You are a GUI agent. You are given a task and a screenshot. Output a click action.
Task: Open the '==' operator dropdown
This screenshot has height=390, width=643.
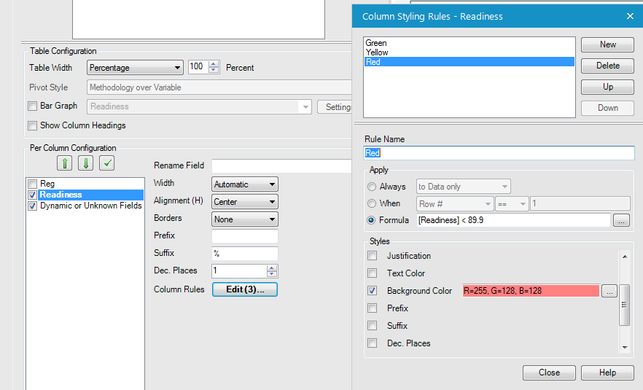tap(511, 204)
